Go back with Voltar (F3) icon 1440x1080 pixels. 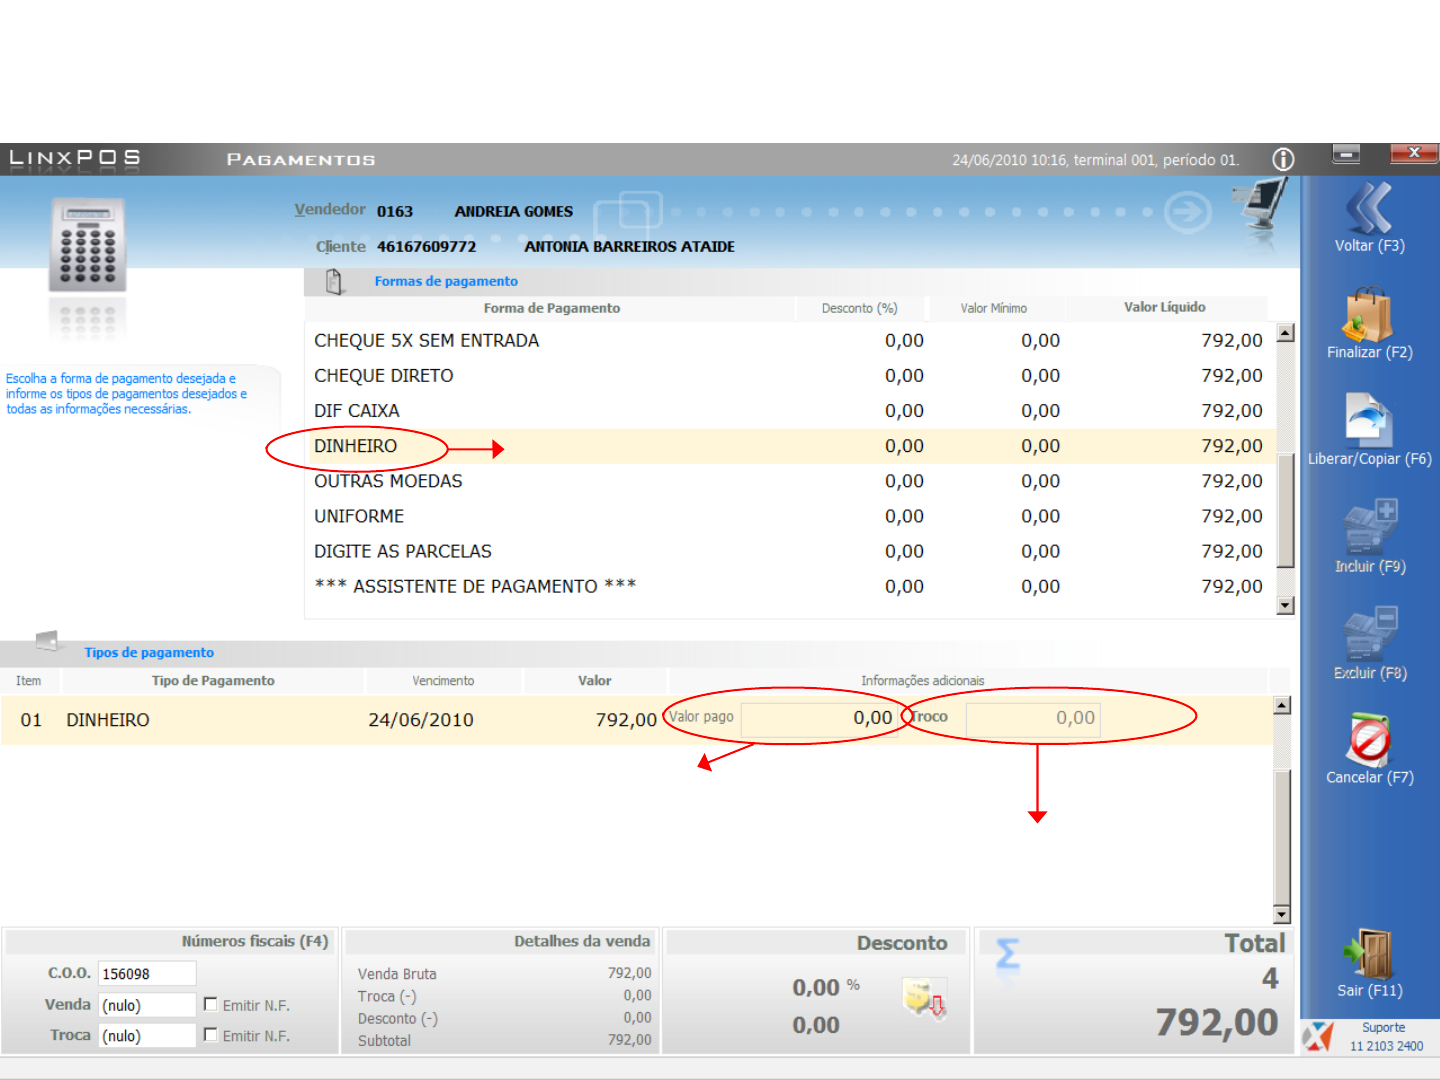coord(1369,210)
